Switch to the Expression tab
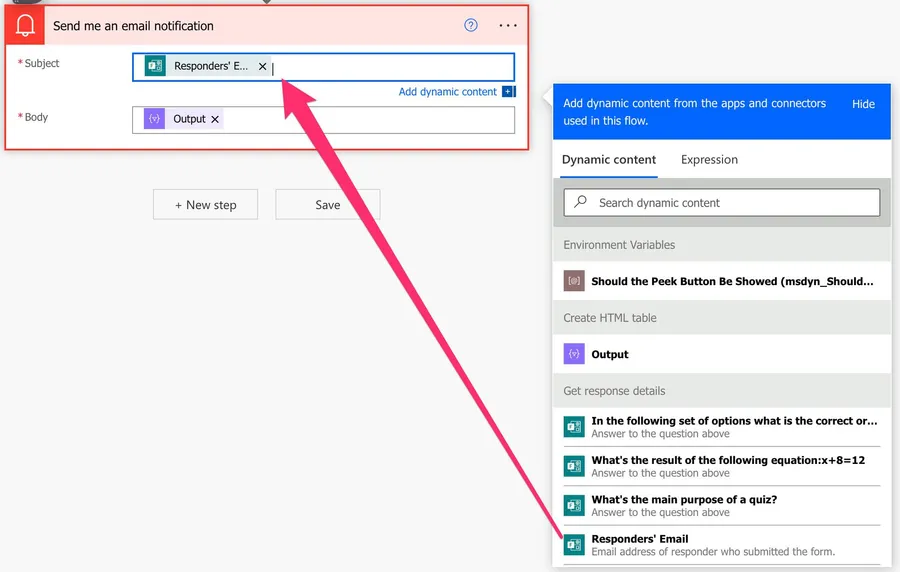The width and height of the screenshot is (900, 572). pos(709,160)
